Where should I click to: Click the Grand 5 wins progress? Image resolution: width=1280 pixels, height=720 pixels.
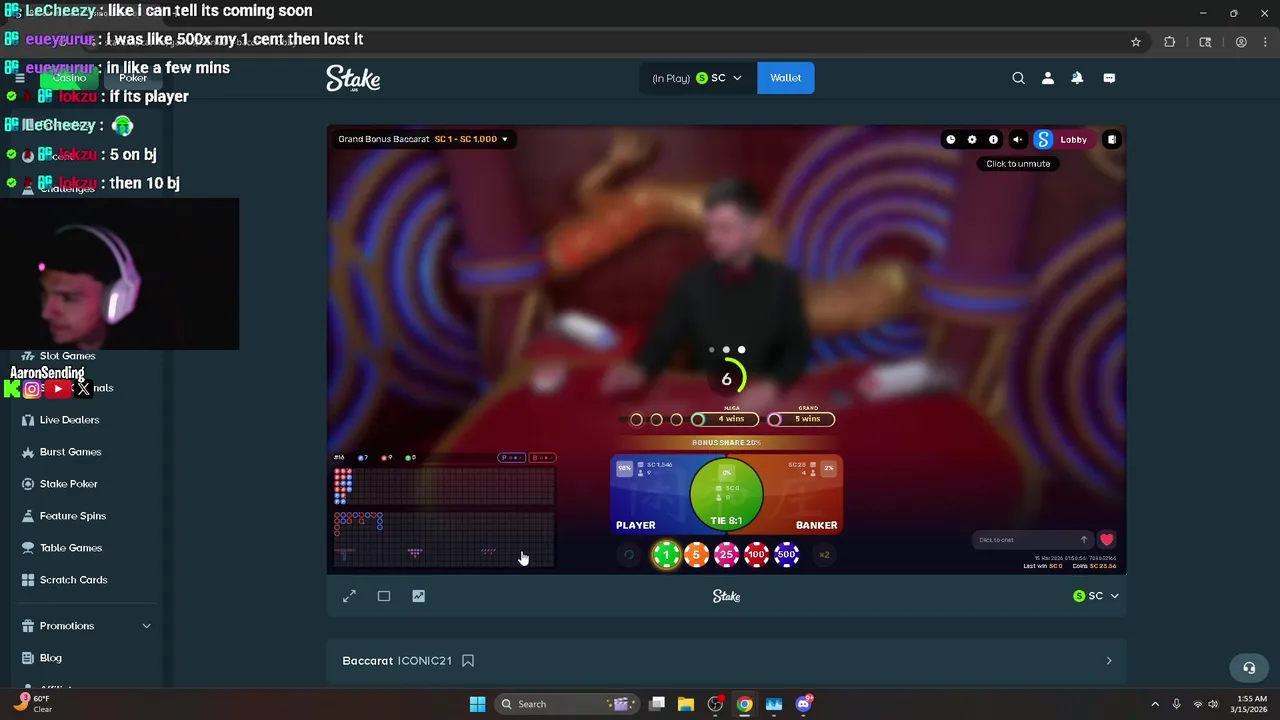point(801,419)
